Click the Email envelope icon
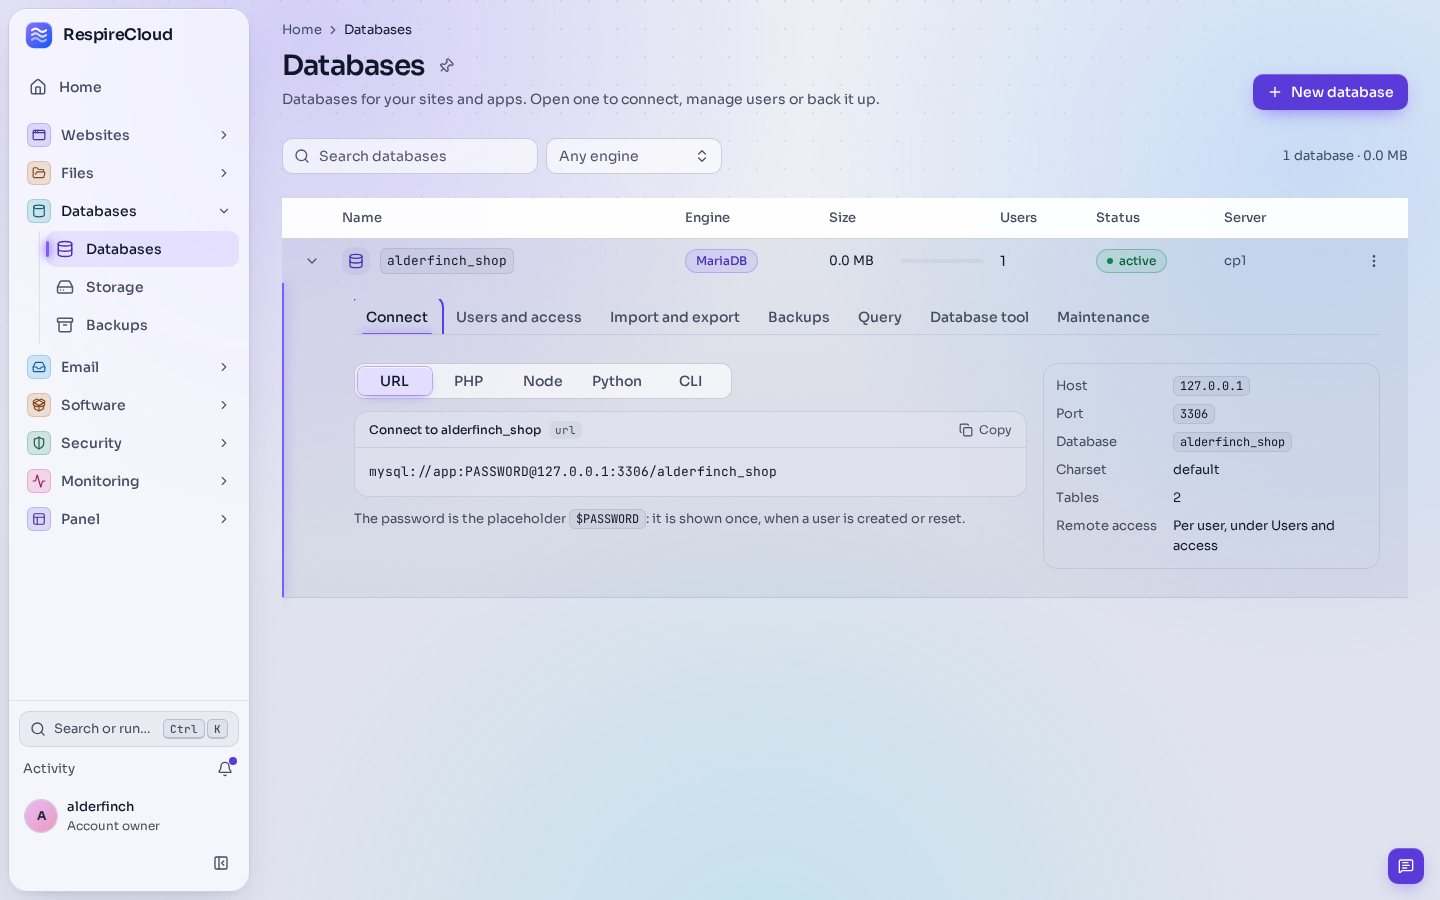Screen dimensions: 1440x900 [x=39, y=367]
